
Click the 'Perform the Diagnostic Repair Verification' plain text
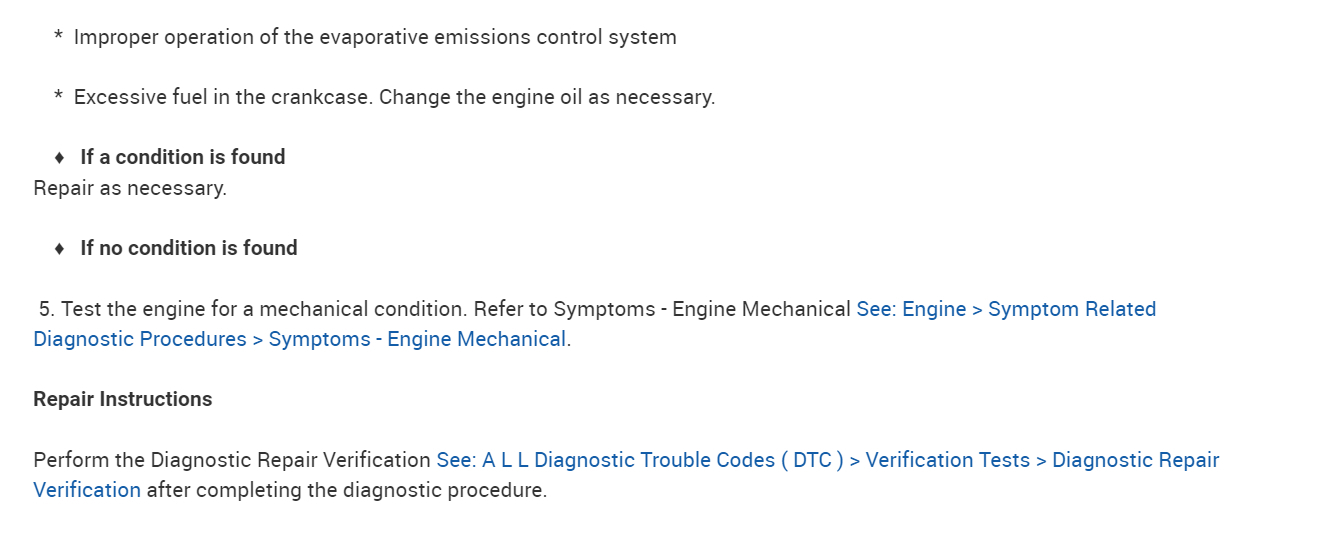point(231,460)
